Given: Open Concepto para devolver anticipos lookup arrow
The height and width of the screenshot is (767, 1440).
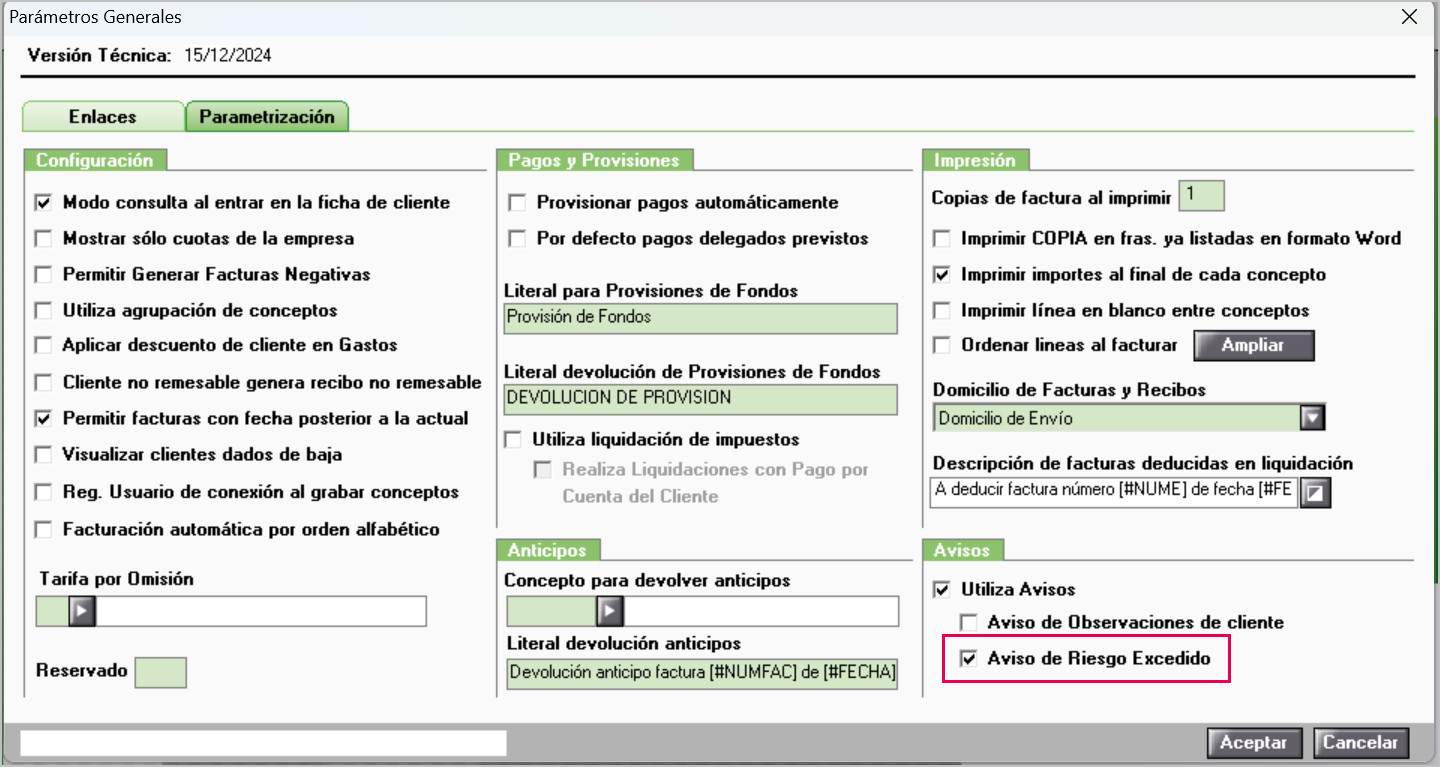Looking at the screenshot, I should (x=610, y=611).
